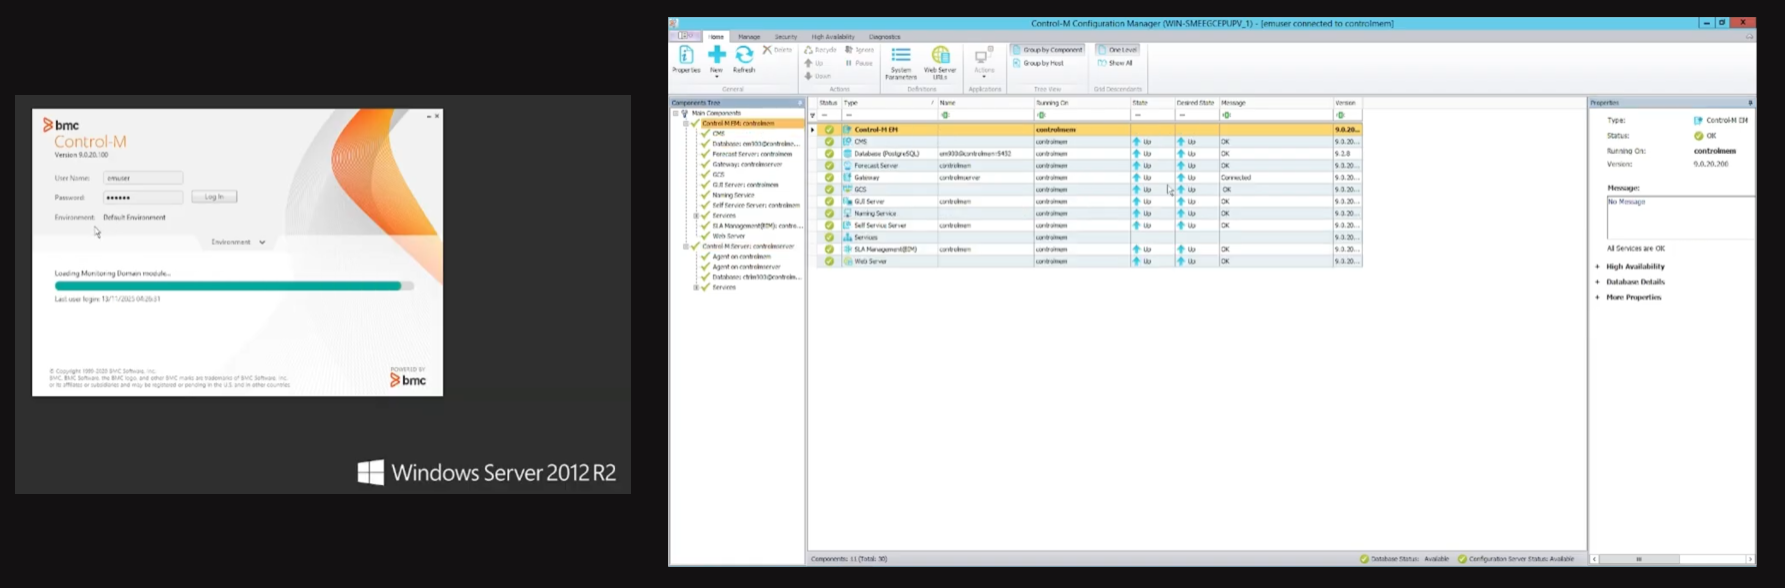Collapse Control-M EM controlmem tree node
This screenshot has width=1785, height=588.
pyautogui.click(x=686, y=123)
